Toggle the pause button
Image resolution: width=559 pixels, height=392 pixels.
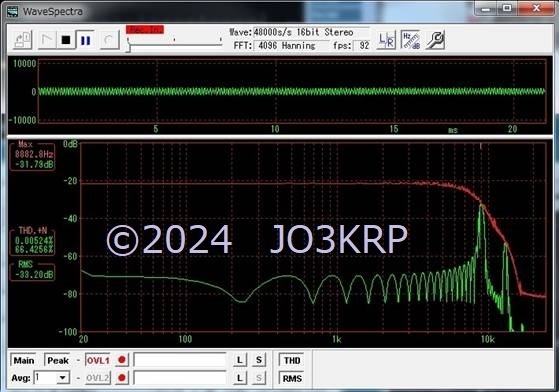click(85, 40)
